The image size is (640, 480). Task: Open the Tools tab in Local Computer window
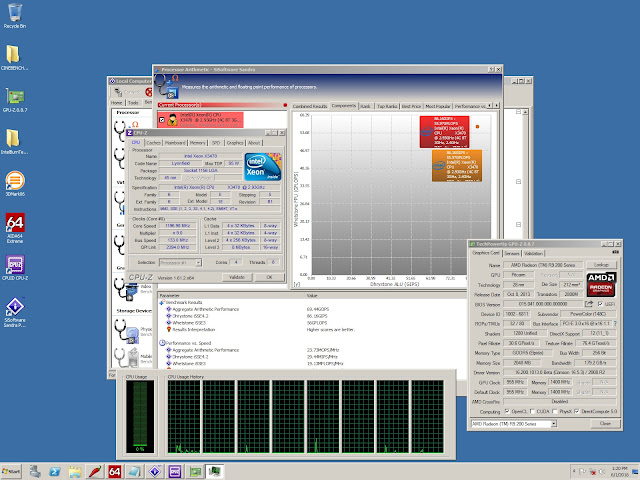[133, 103]
